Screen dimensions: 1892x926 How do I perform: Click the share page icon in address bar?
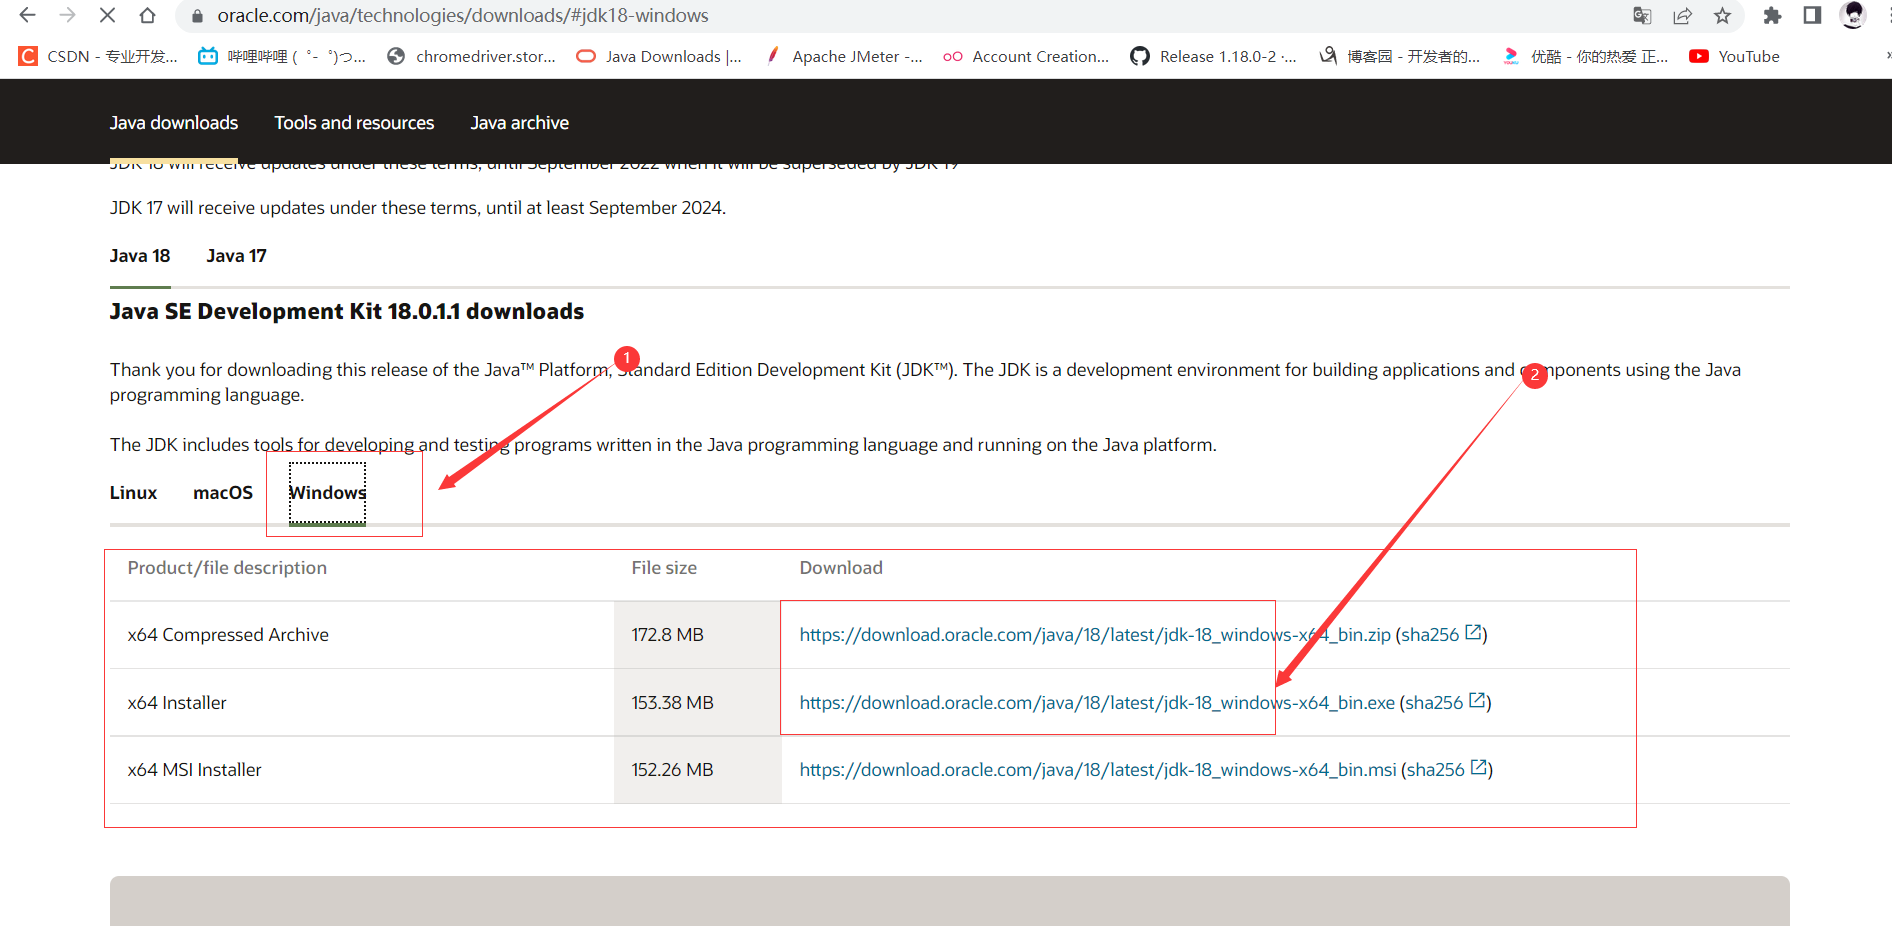(1682, 16)
